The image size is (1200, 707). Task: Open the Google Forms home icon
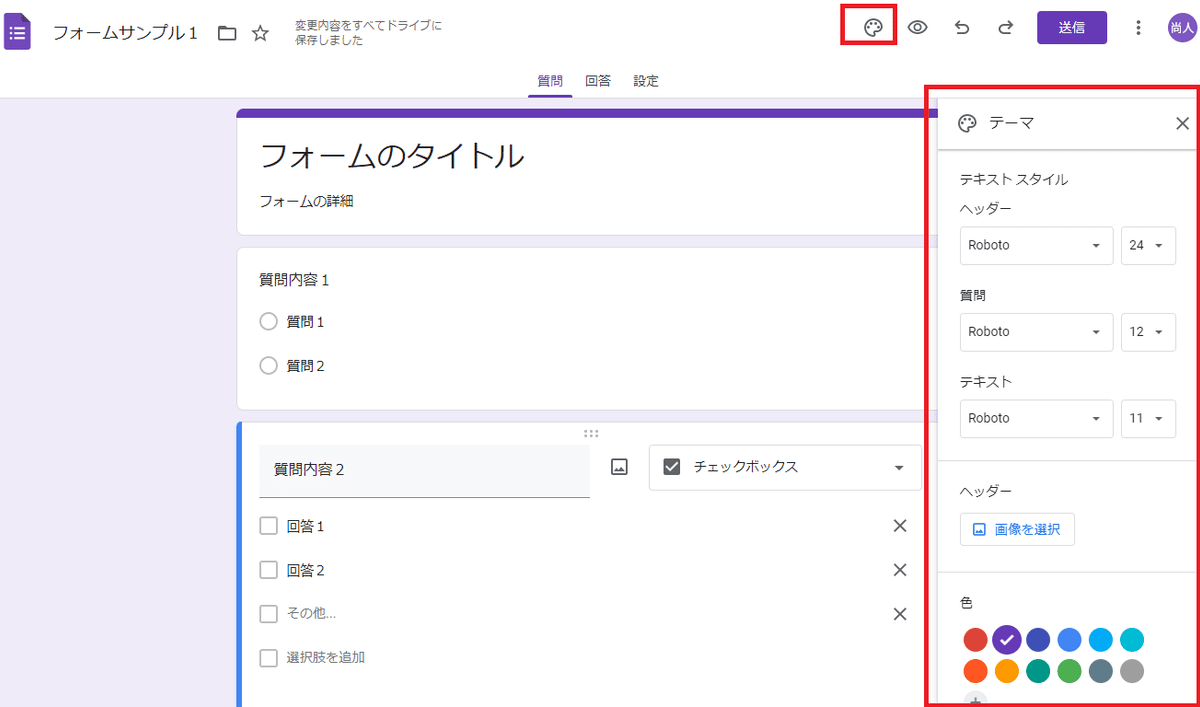[x=18, y=32]
